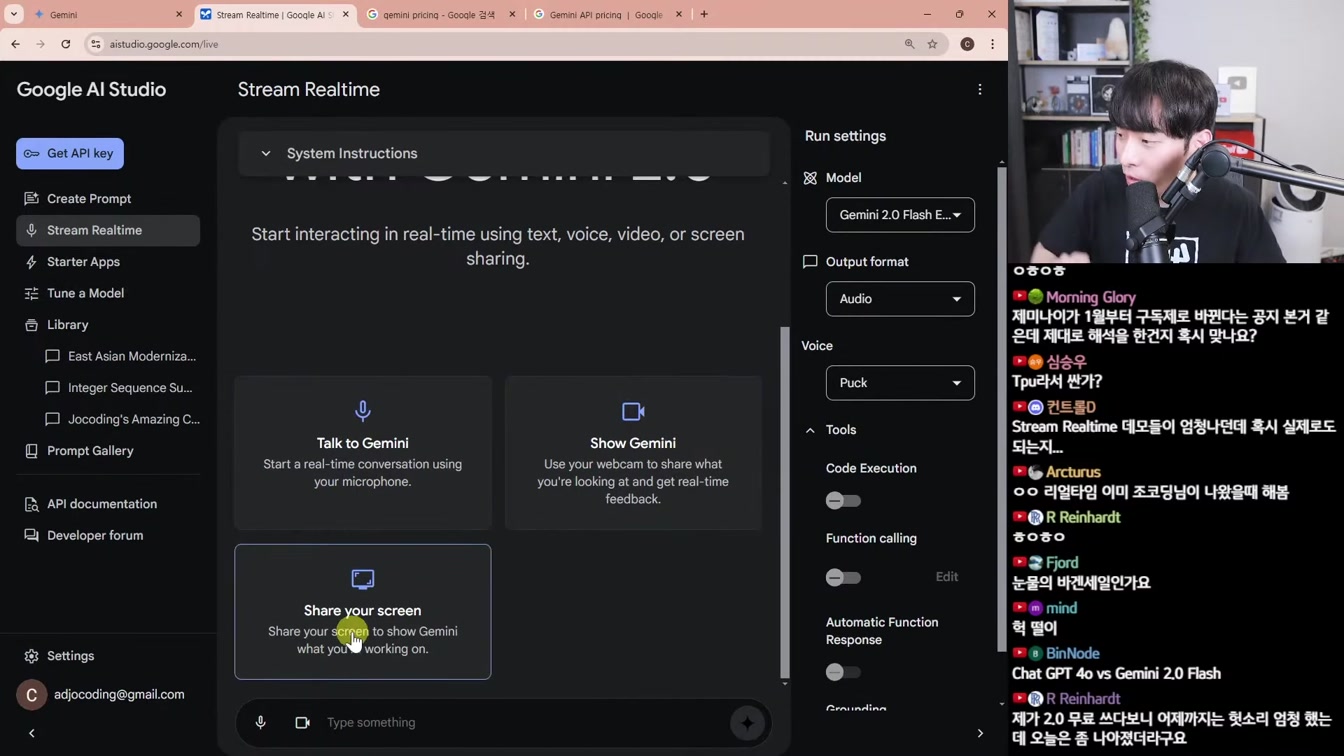Image resolution: width=1344 pixels, height=756 pixels.
Task: Click the site info icon in address bar
Action: [96, 44]
